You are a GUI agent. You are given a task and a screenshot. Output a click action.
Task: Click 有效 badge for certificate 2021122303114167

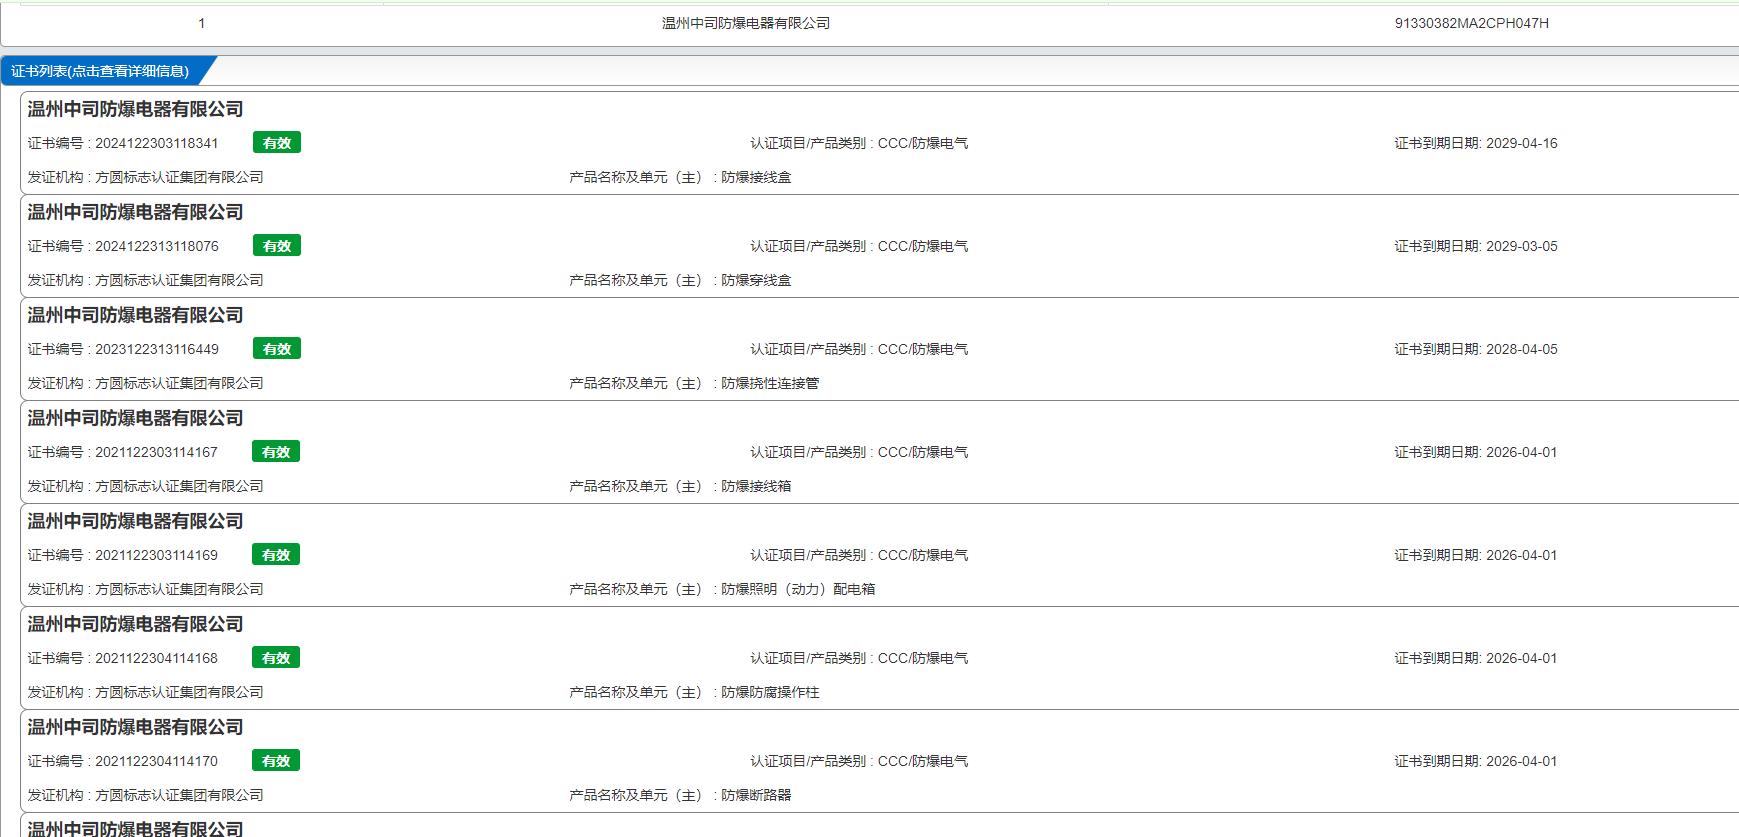point(276,452)
